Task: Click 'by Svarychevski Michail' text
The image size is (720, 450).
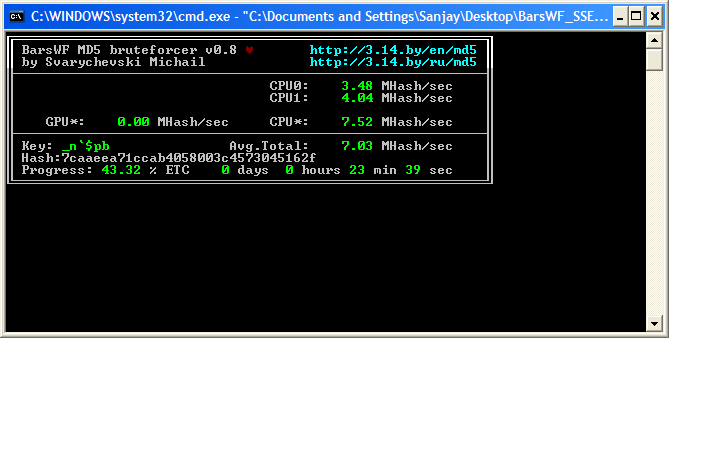Action: 113,62
